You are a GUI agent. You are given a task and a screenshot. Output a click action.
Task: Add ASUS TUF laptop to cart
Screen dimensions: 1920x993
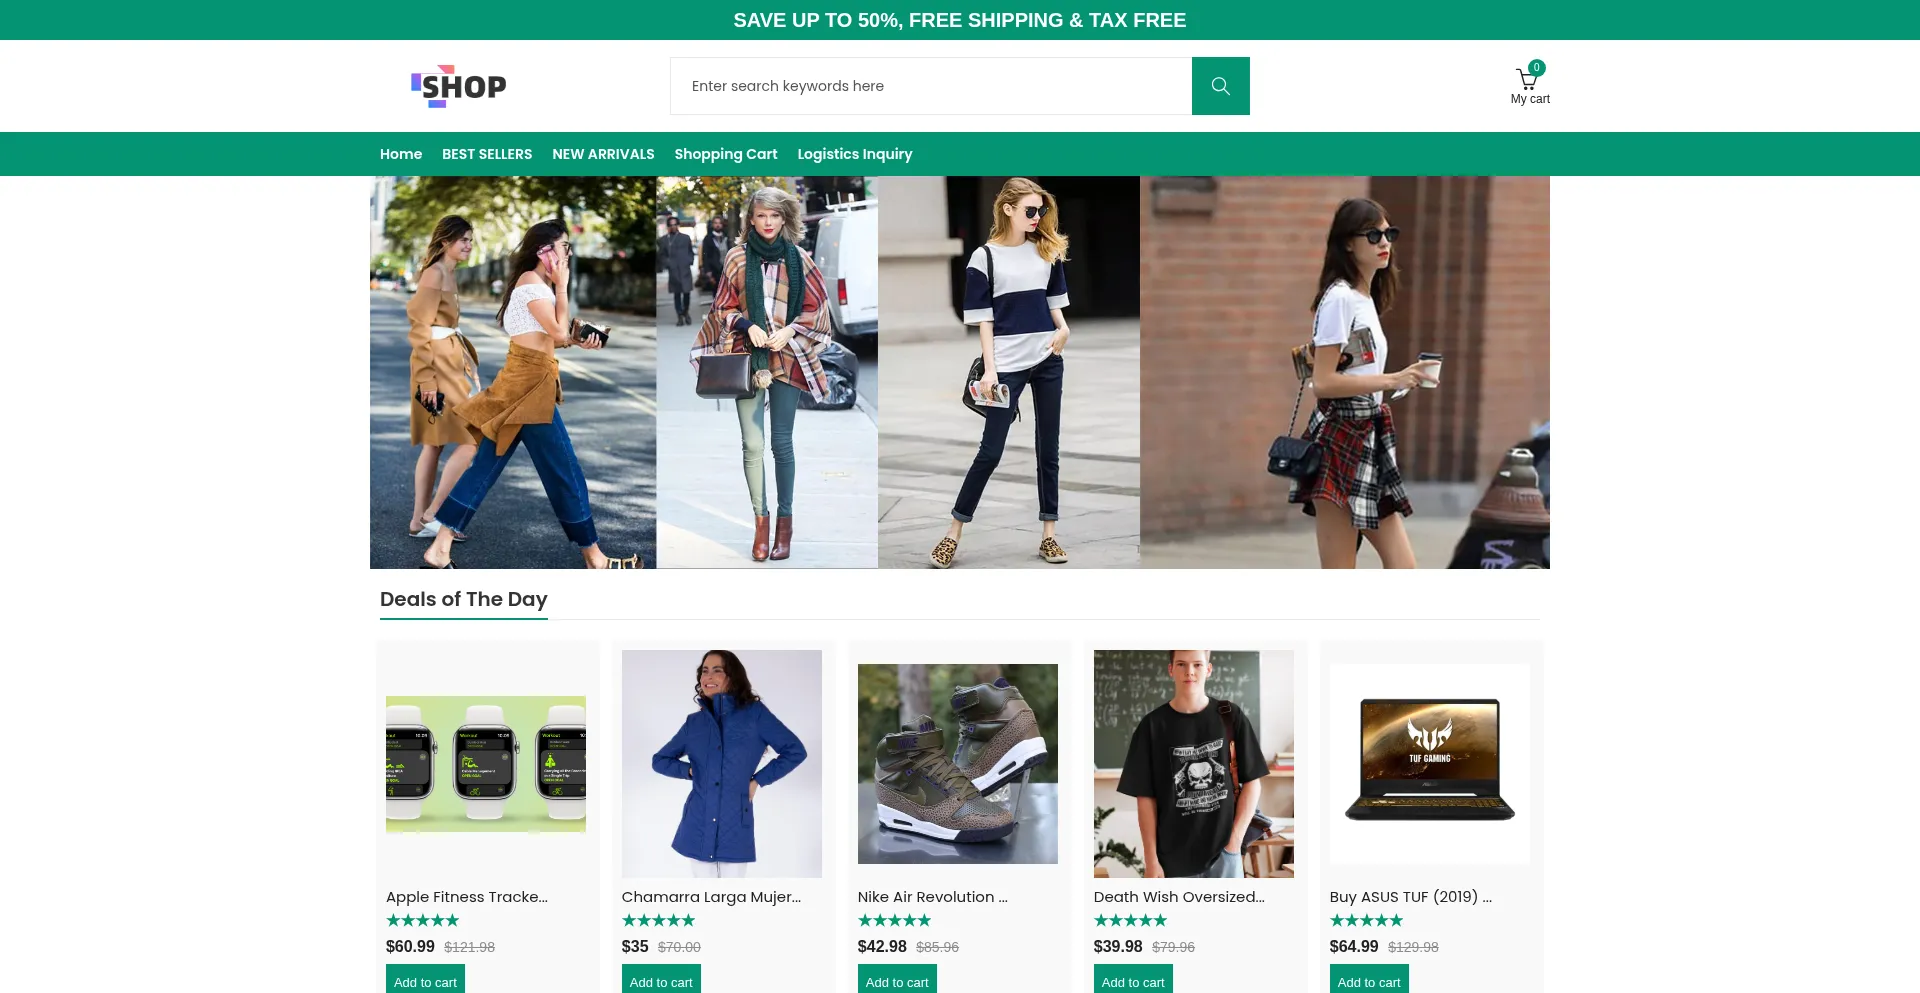coord(1369,981)
